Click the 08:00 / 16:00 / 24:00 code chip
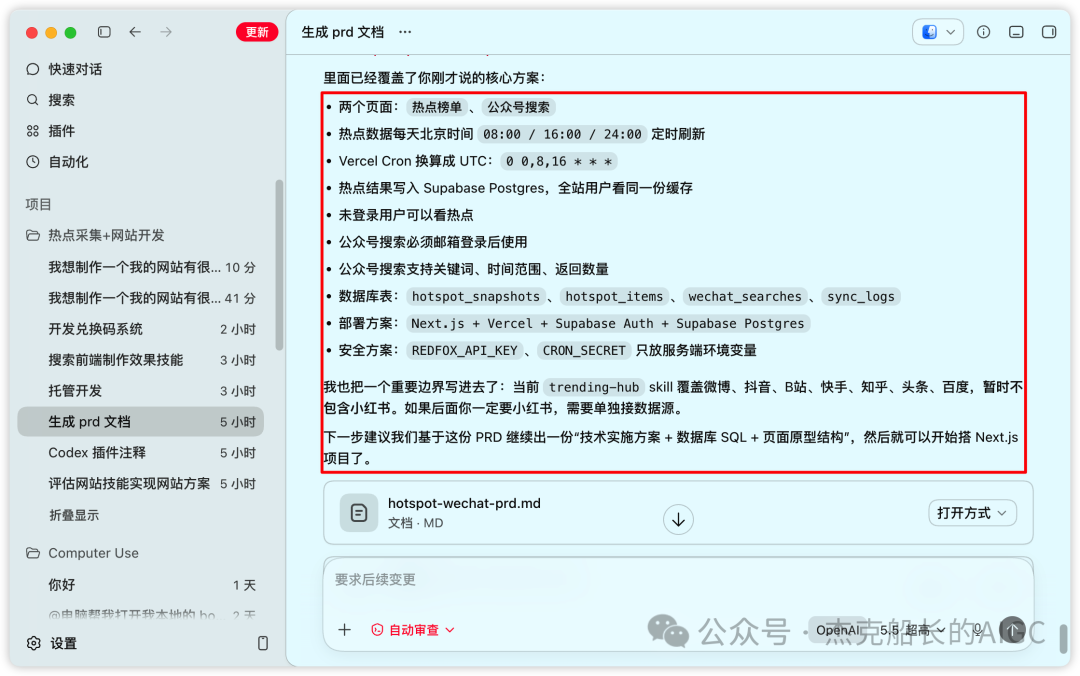This screenshot has height=676, width=1080. [562, 134]
